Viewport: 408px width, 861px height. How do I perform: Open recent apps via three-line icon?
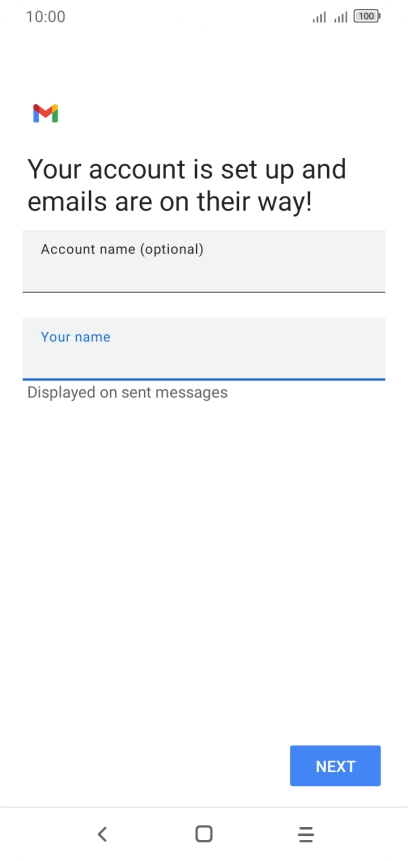coord(306,834)
